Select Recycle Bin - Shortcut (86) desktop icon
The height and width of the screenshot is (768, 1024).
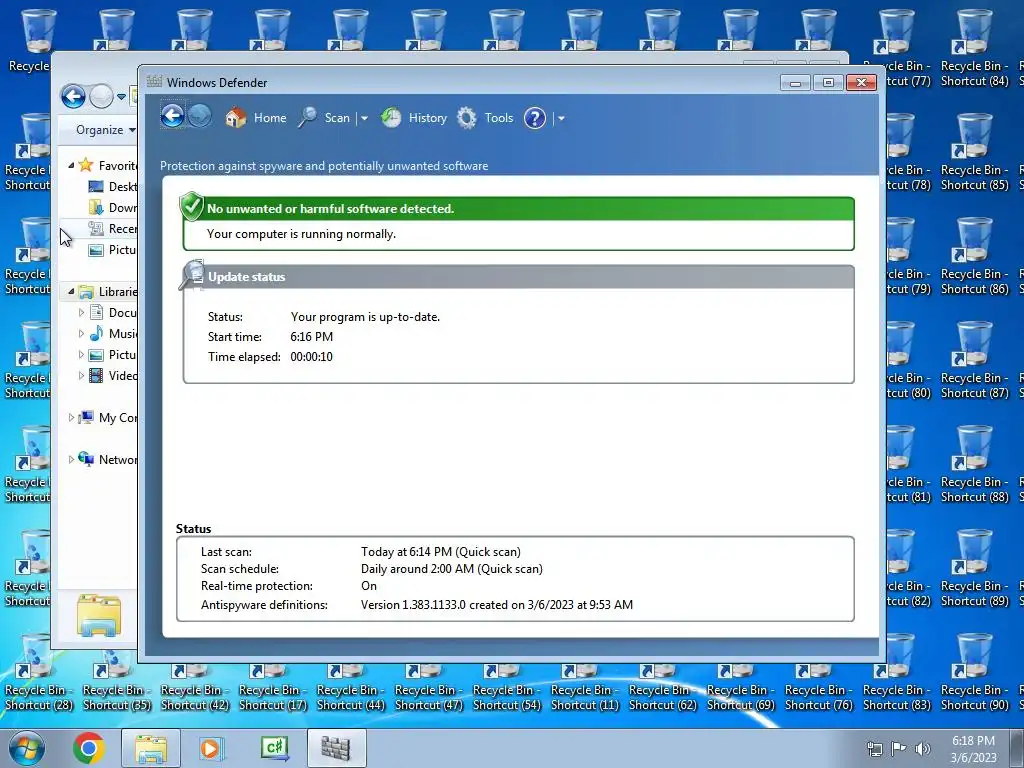point(974,257)
